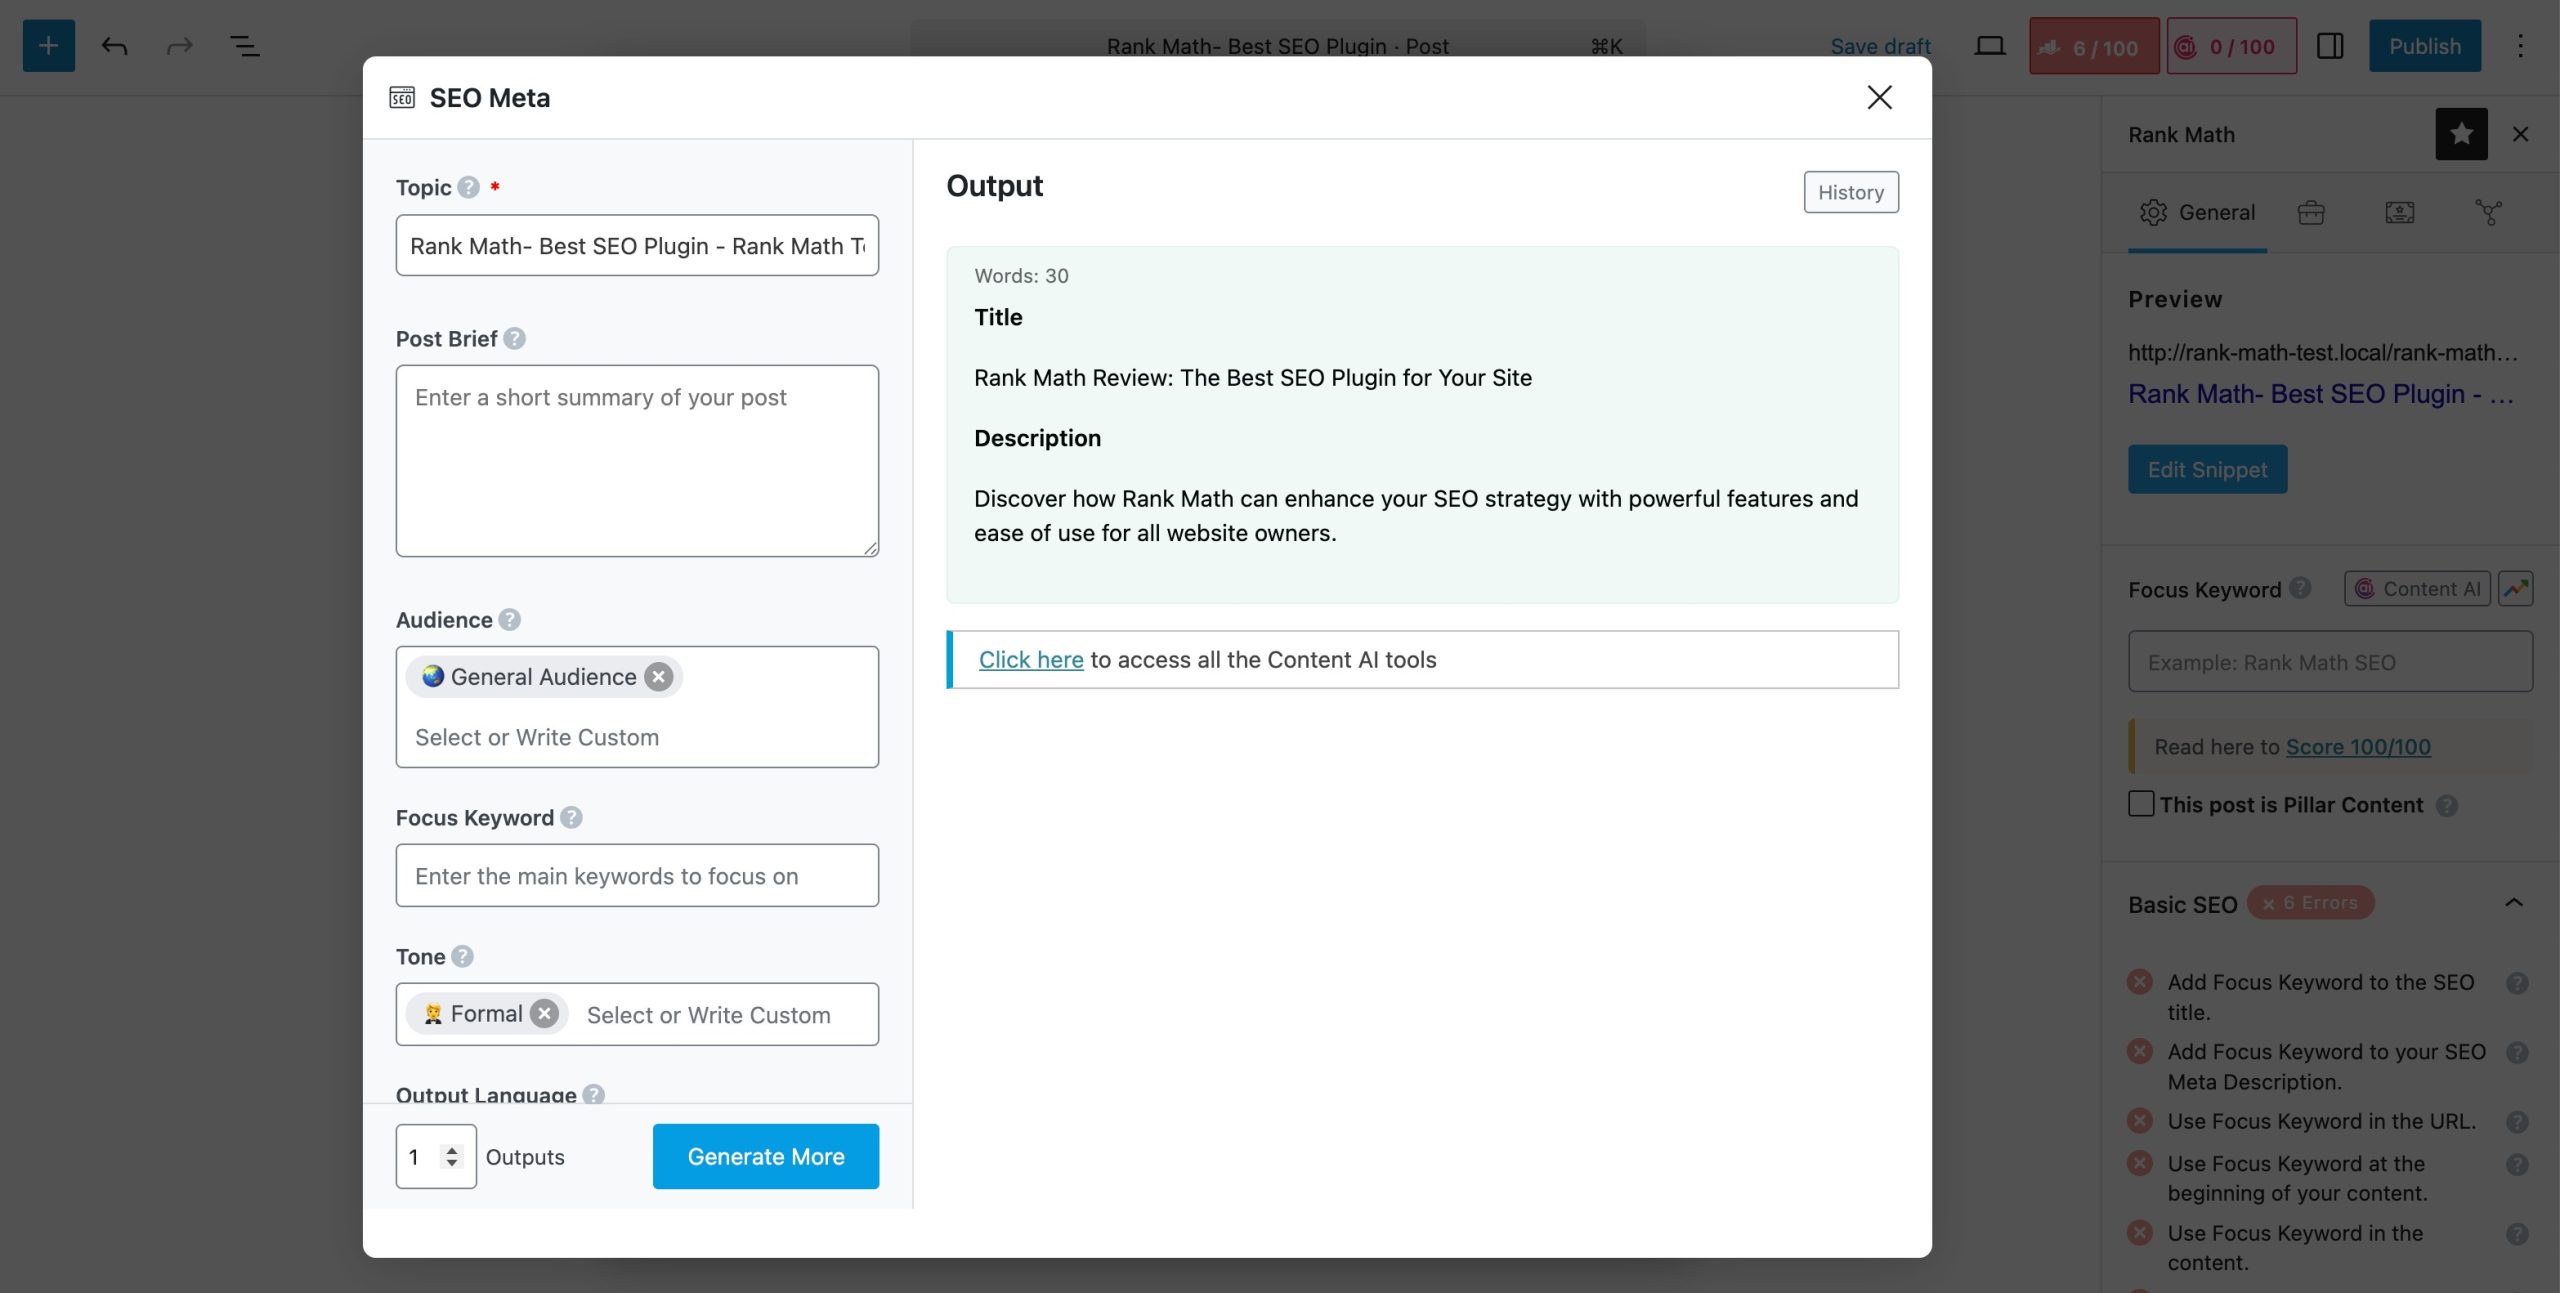Click the sidebar Focus Keyword input
Image resolution: width=2560 pixels, height=1293 pixels.
[x=2330, y=662]
